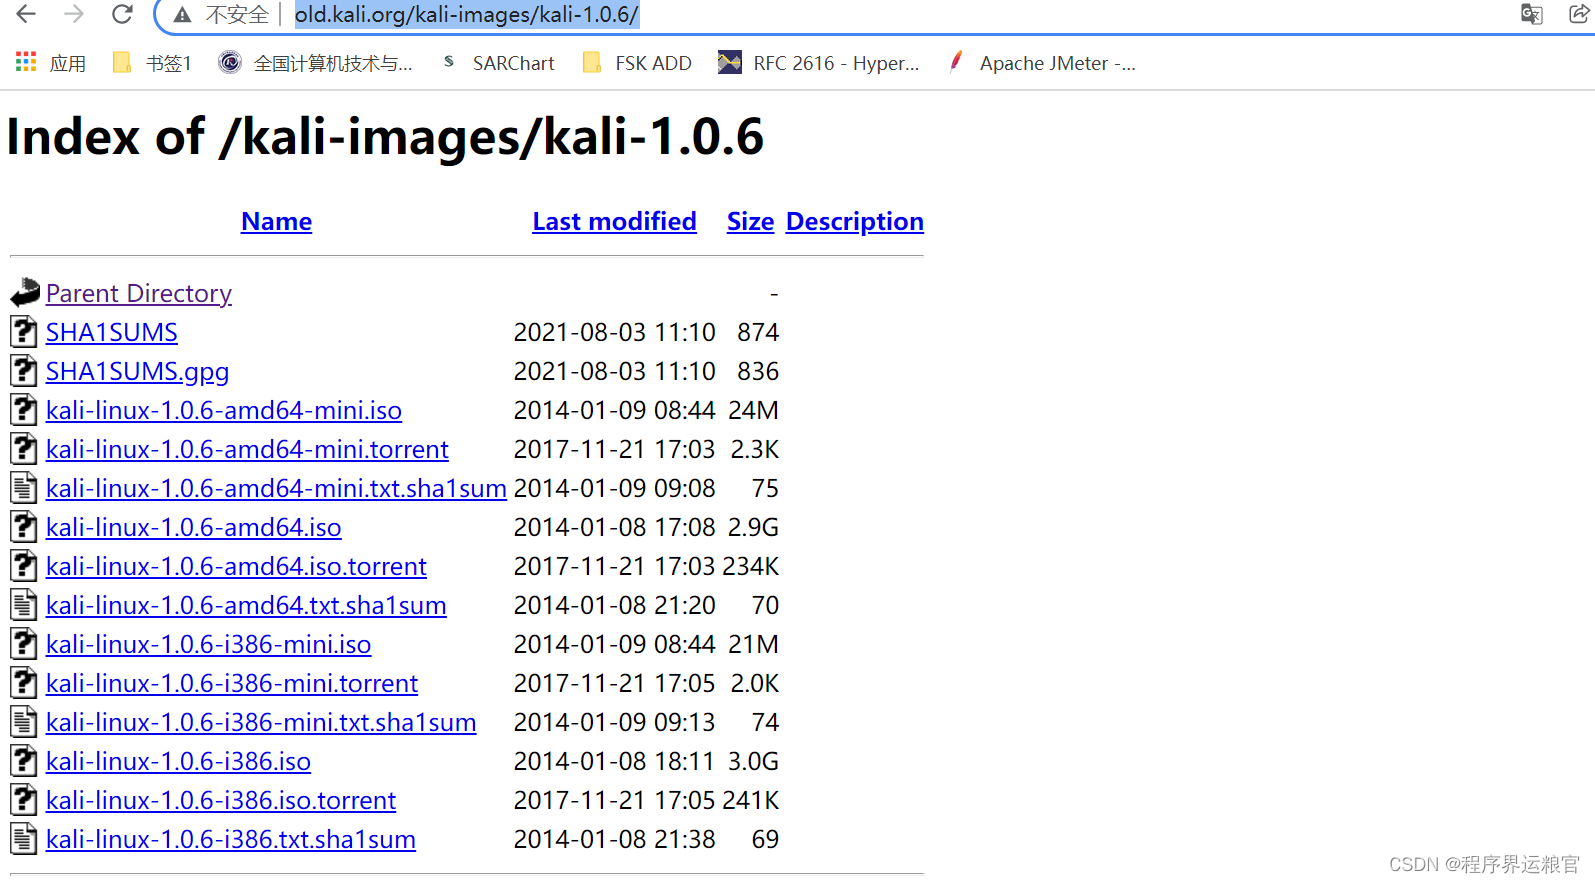Sort the listing by Last modified
Screen dimensions: 1595x883
pyautogui.click(x=614, y=221)
